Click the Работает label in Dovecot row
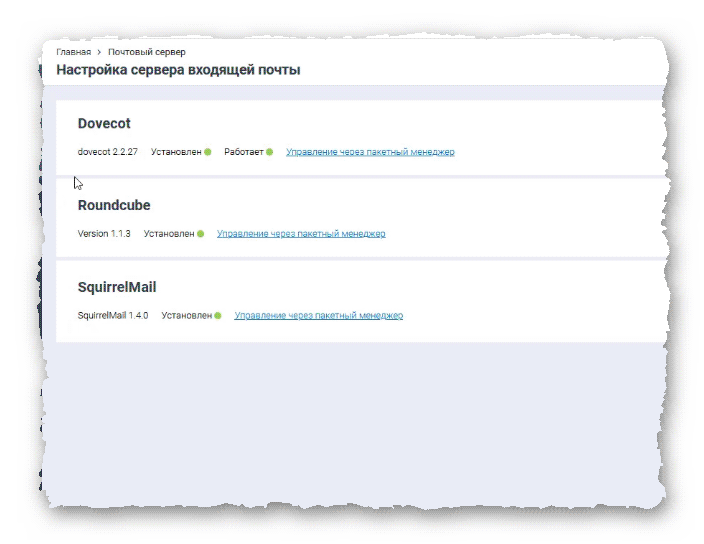 244,152
